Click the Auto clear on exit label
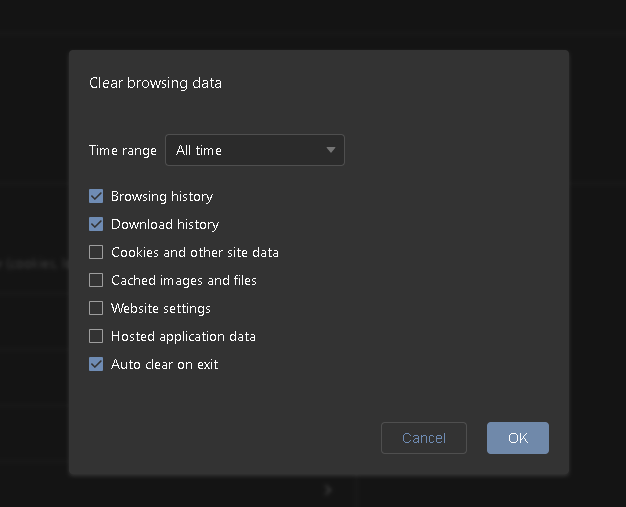Image resolution: width=626 pixels, height=507 pixels. 164,364
